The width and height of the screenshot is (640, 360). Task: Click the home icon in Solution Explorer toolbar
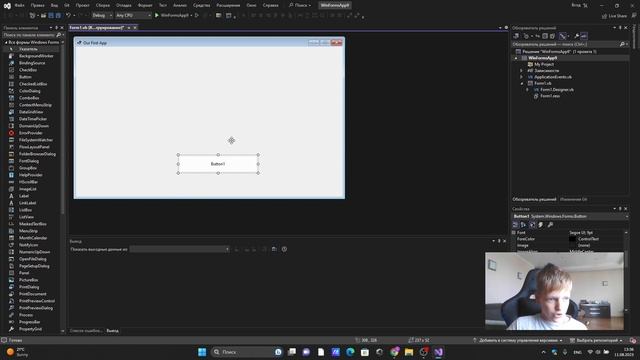click(516, 36)
